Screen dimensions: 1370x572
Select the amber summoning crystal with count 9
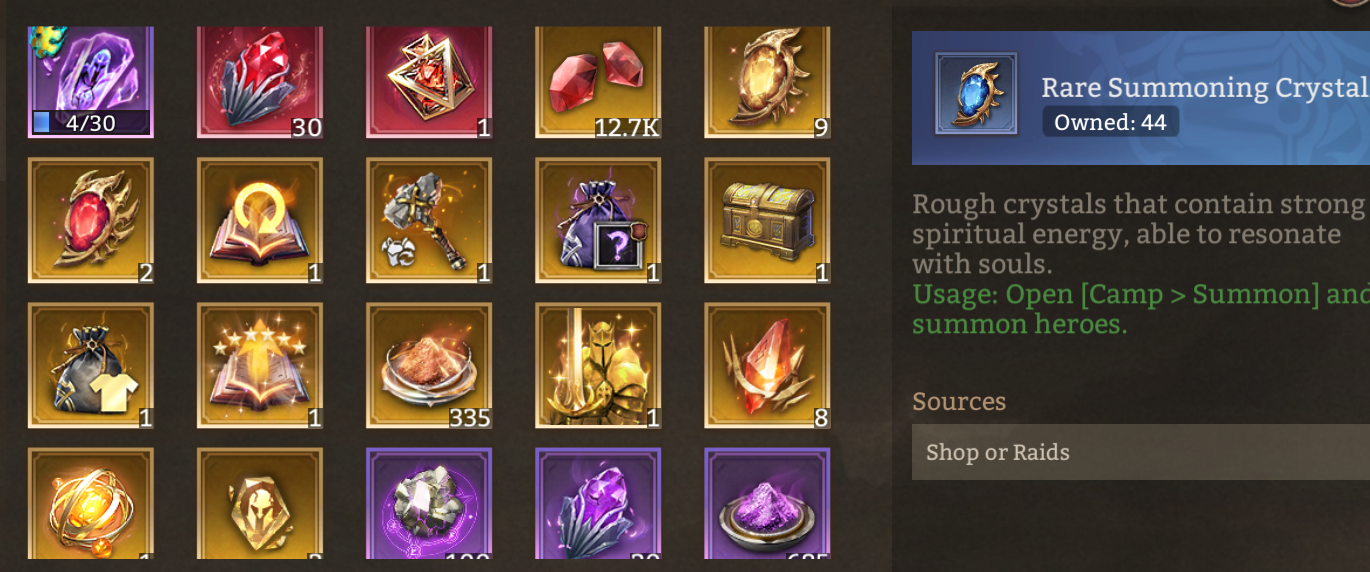[x=767, y=82]
